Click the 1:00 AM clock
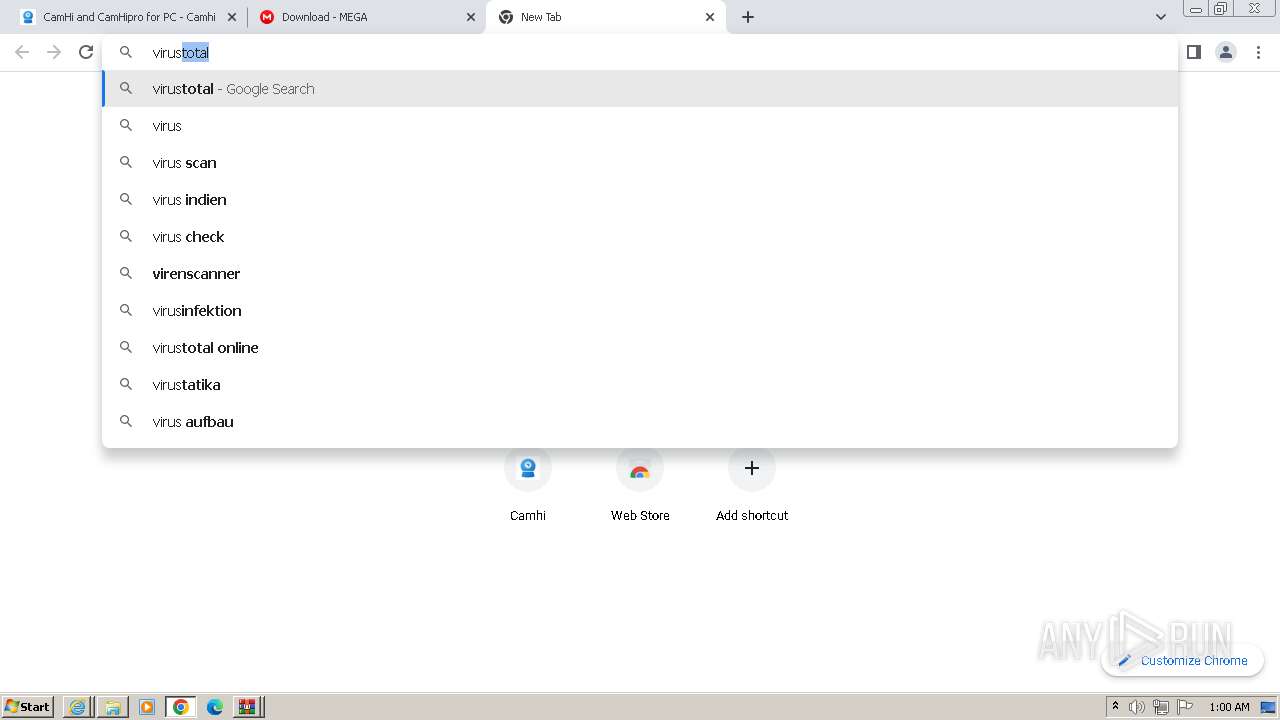Screen dimensions: 1280x720 click(x=1229, y=707)
